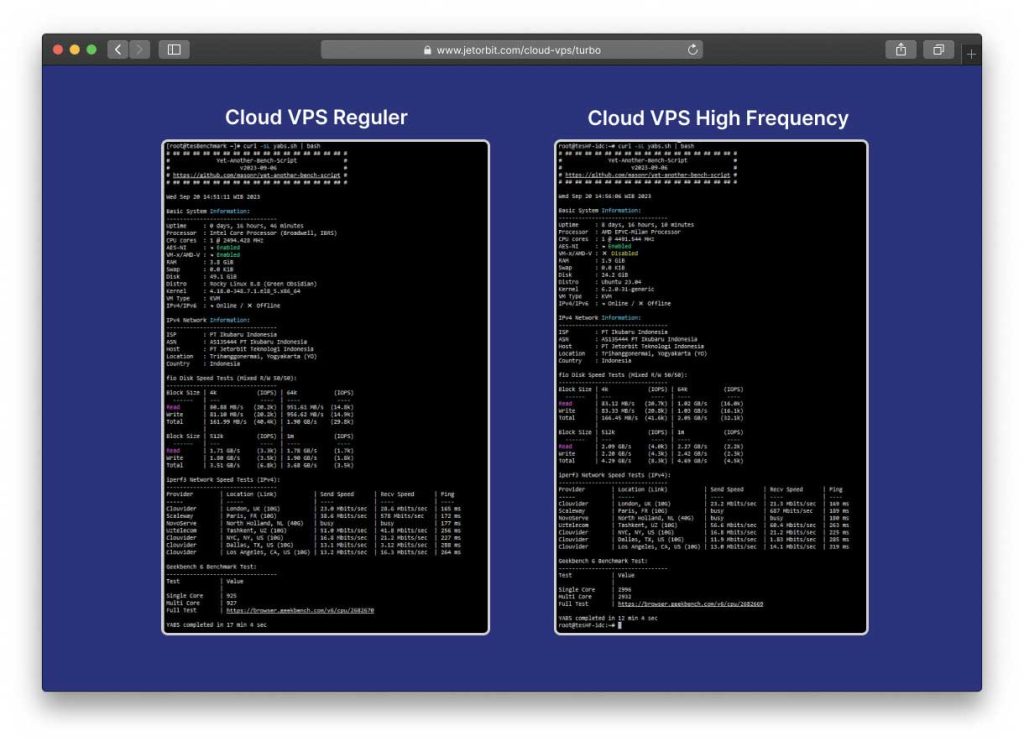Navigate back using the Back arrow
The image size is (1024, 742).
[x=117, y=48]
